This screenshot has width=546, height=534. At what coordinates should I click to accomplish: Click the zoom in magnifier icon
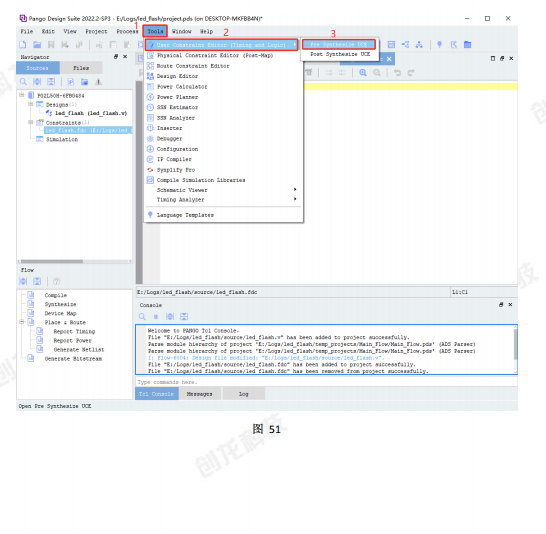tap(363, 72)
